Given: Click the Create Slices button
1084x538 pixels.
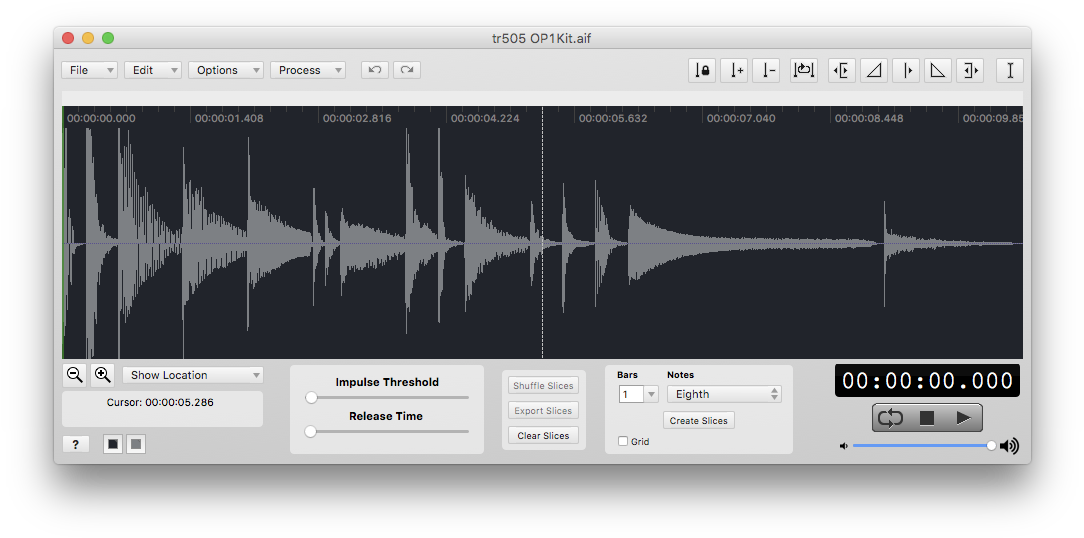Looking at the screenshot, I should 698,421.
